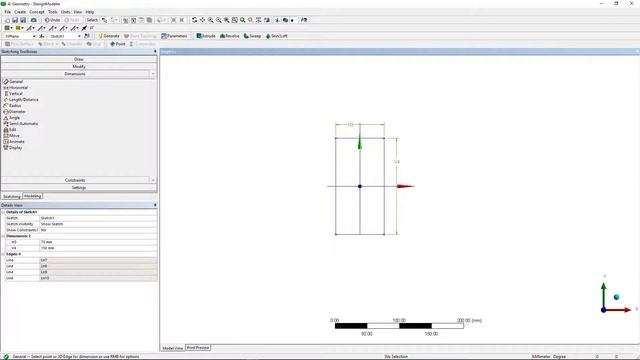Image resolution: width=640 pixels, height=360 pixels.
Task: Switch to the Sketching tab
Action: [x=11, y=196]
